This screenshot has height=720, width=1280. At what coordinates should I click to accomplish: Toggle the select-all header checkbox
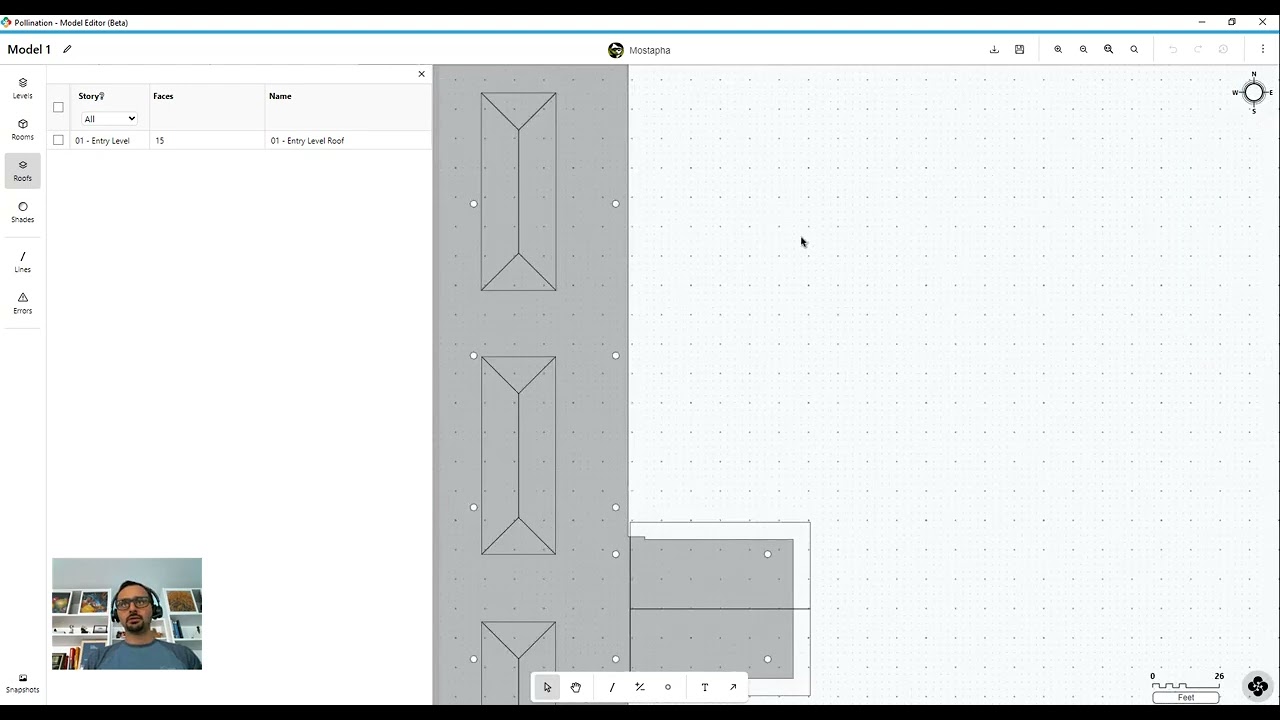(58, 107)
